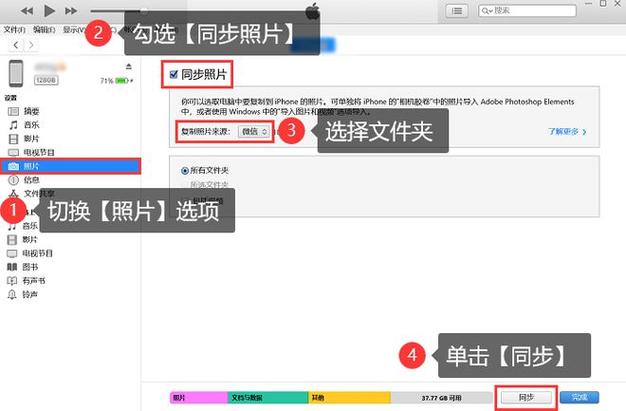Open the 编辑(E) menu

(x=42, y=30)
